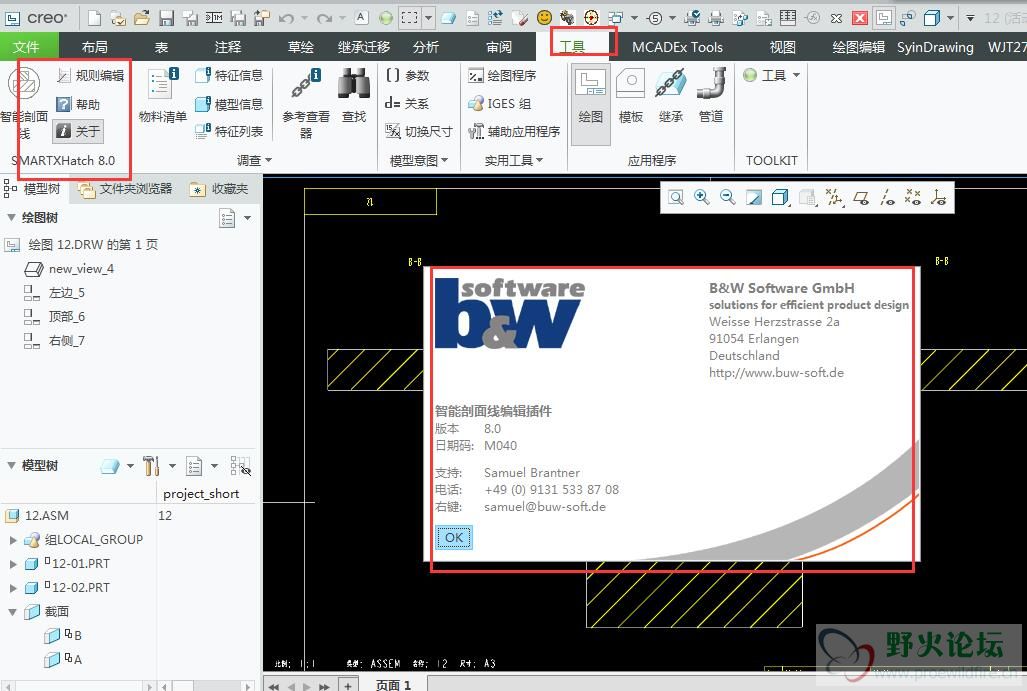This screenshot has height=691, width=1027.
Task: Click the Feature List (特征列表) icon
Action: coord(229,131)
